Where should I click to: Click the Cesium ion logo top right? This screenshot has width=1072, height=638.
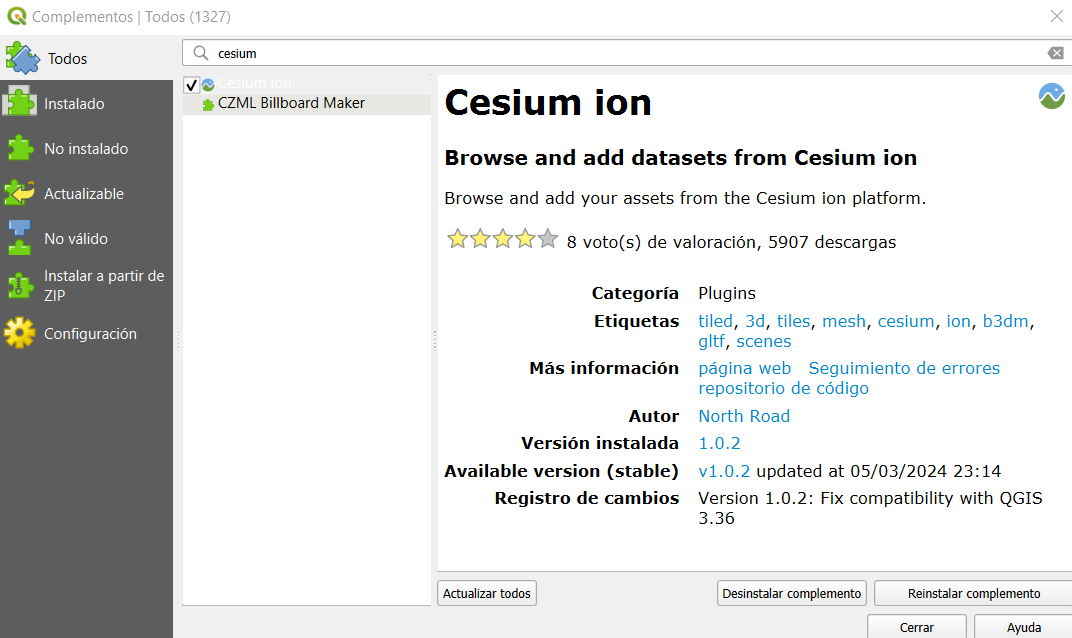1051,96
